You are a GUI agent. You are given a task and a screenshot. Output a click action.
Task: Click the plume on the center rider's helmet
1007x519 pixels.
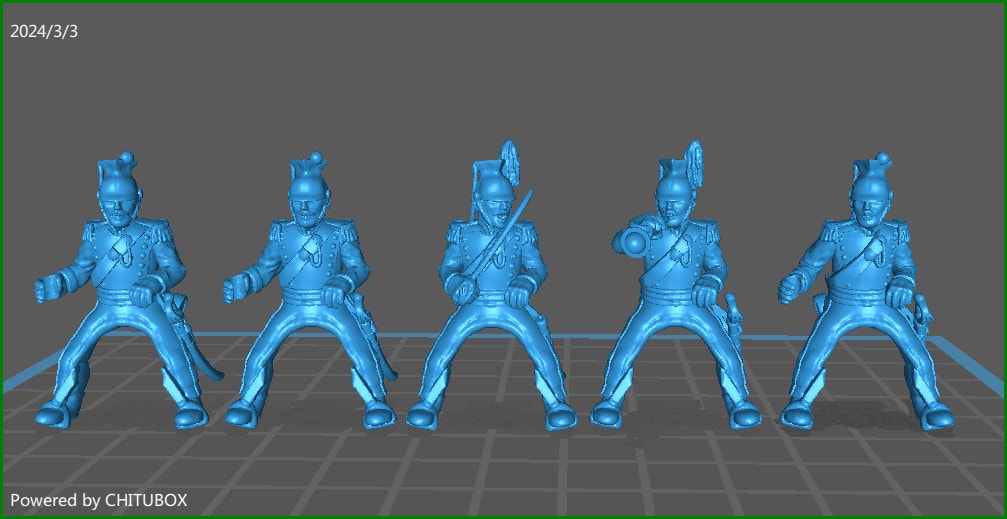click(x=509, y=159)
